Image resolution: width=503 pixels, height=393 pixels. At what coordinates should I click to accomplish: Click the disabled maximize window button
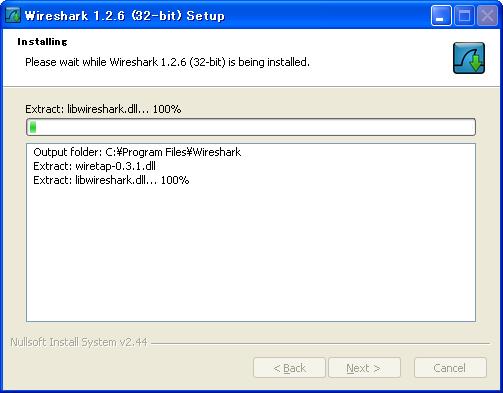pyautogui.click(x=464, y=15)
